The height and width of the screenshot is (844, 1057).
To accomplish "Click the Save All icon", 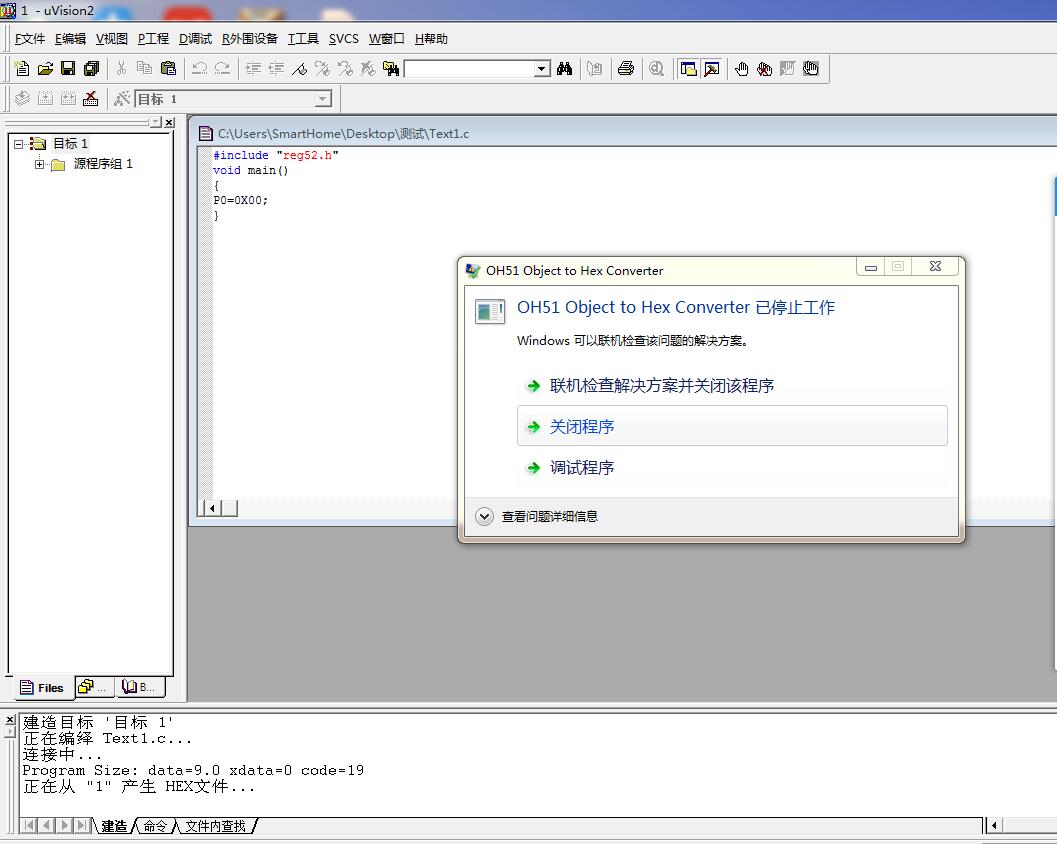I will (x=92, y=68).
